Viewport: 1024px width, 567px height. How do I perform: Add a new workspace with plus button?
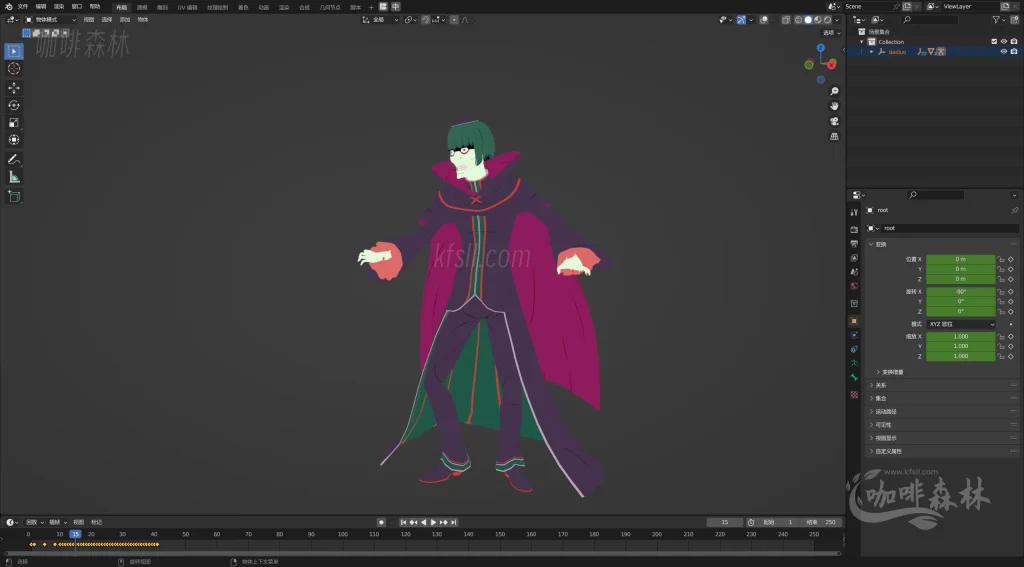pos(371,7)
